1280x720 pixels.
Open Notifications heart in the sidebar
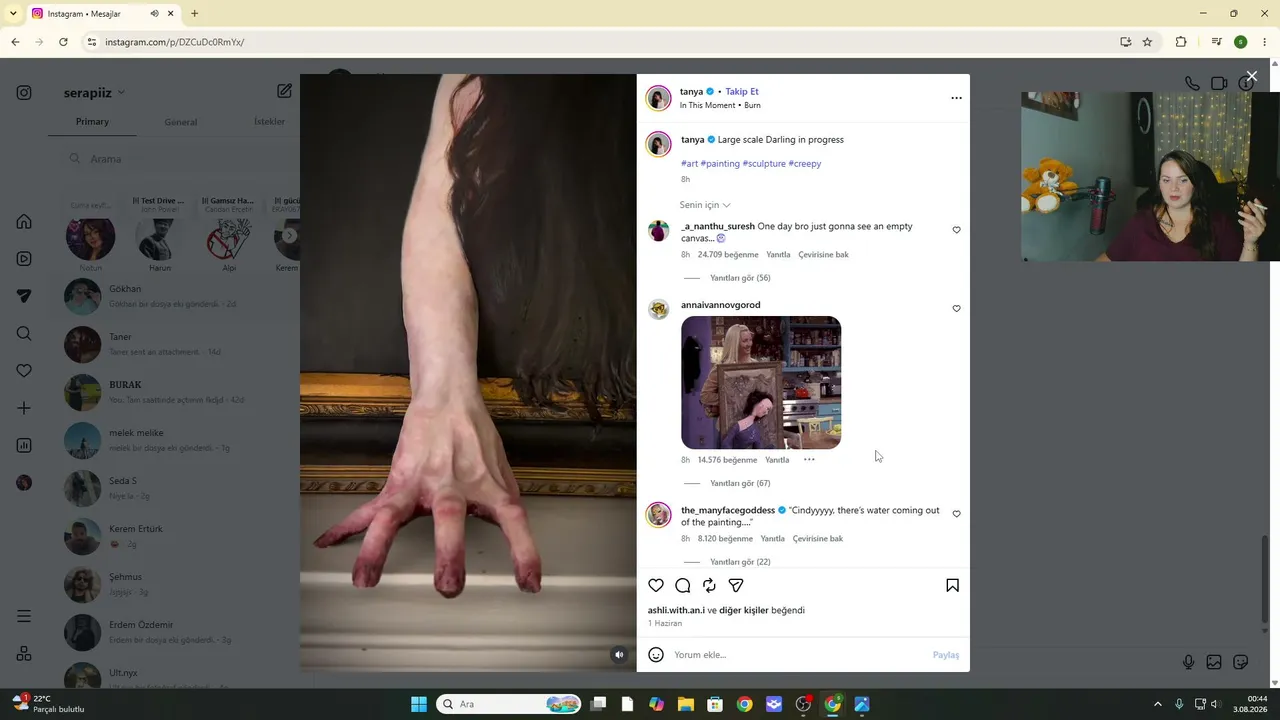(x=24, y=371)
